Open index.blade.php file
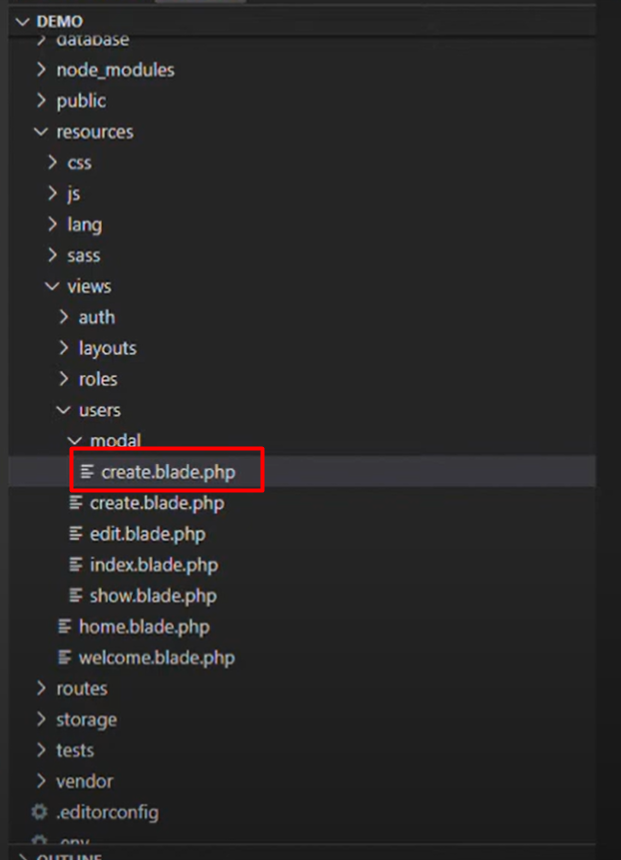 pyautogui.click(x=154, y=564)
